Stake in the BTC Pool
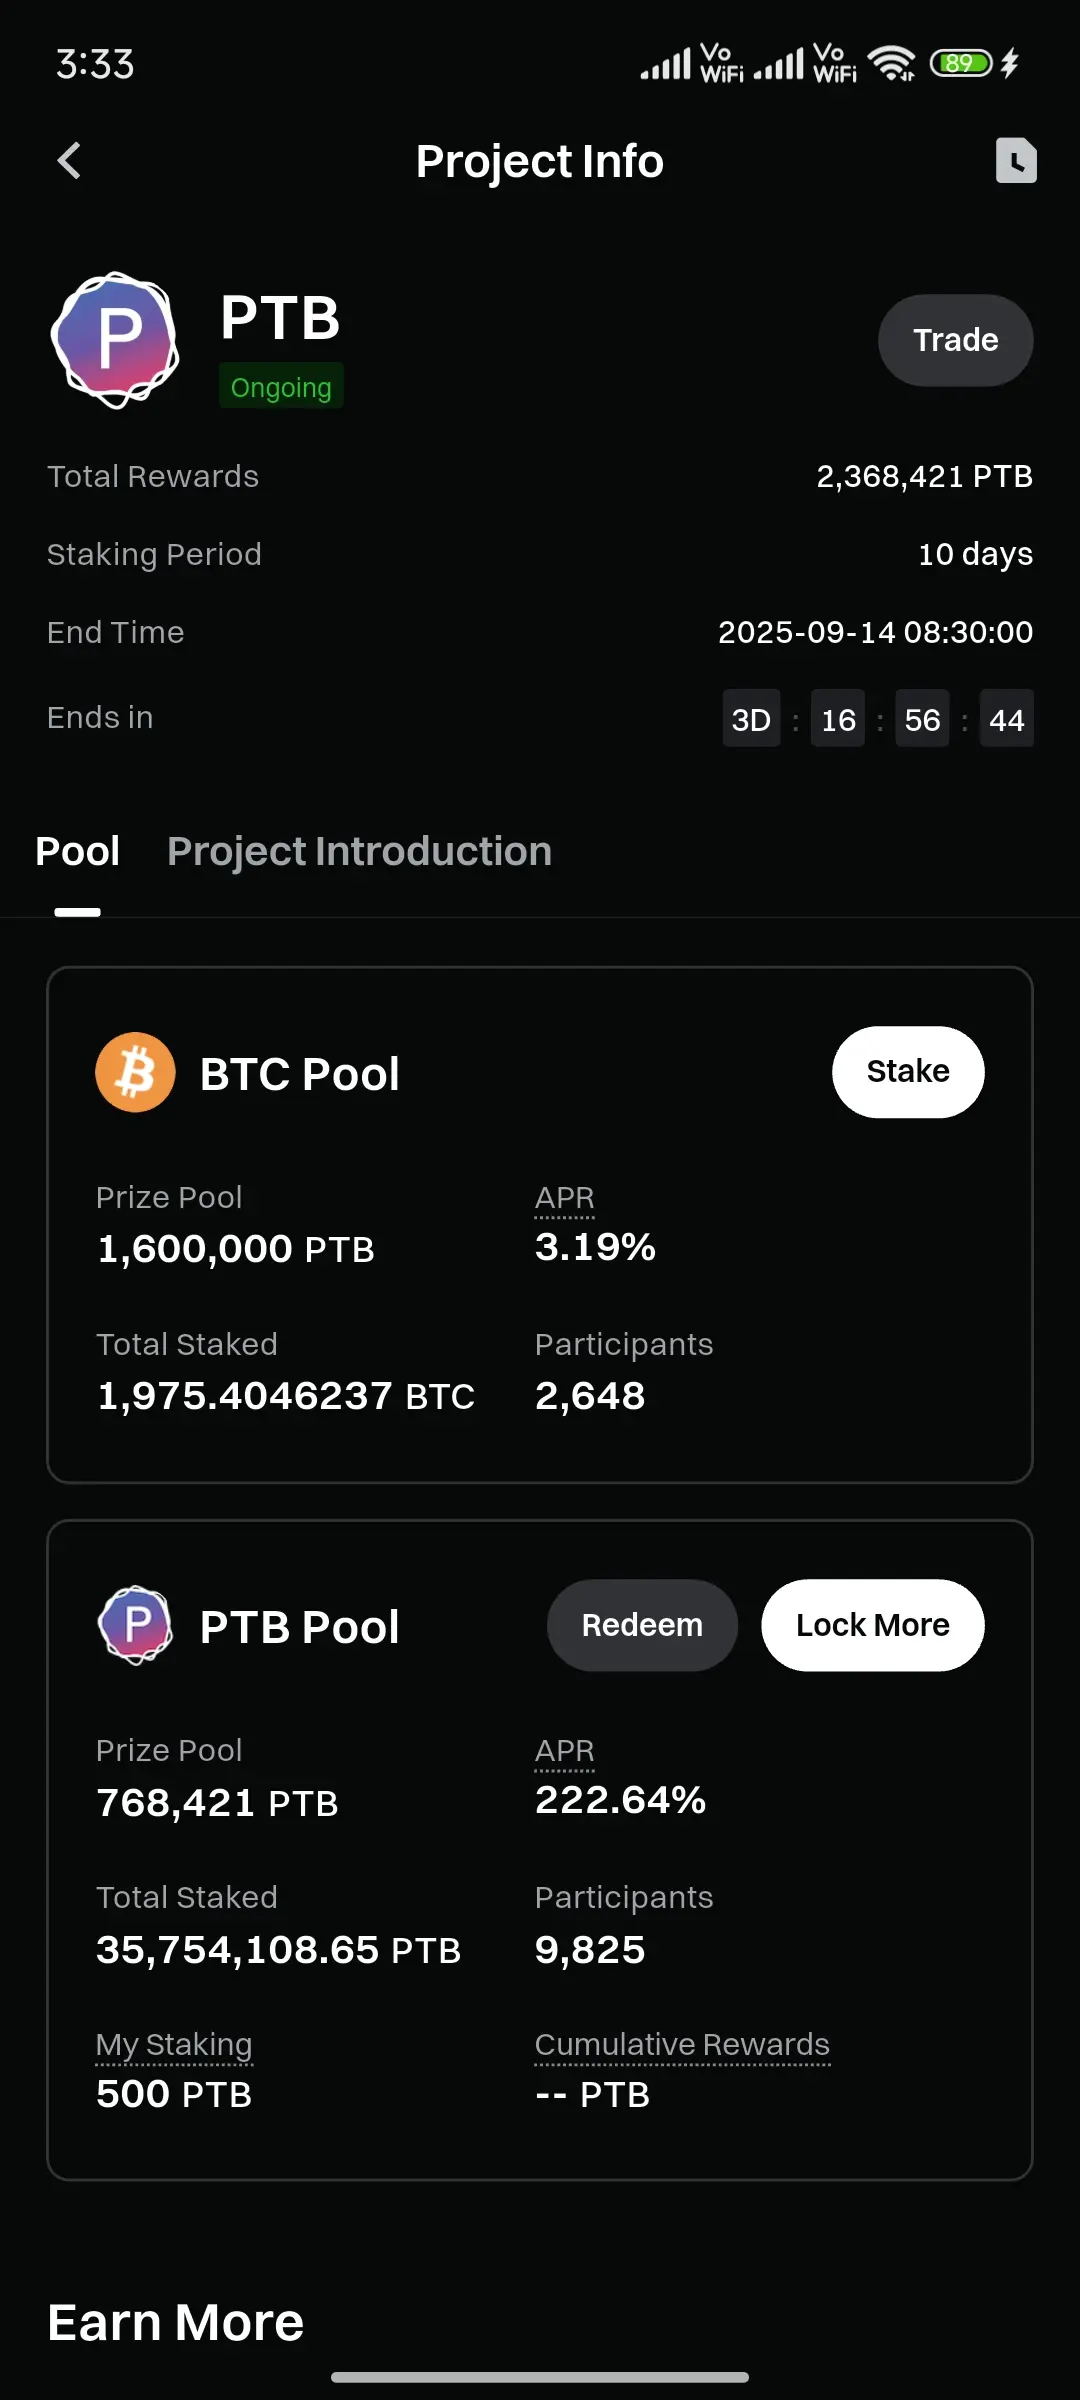The height and width of the screenshot is (2400, 1080). [908, 1071]
